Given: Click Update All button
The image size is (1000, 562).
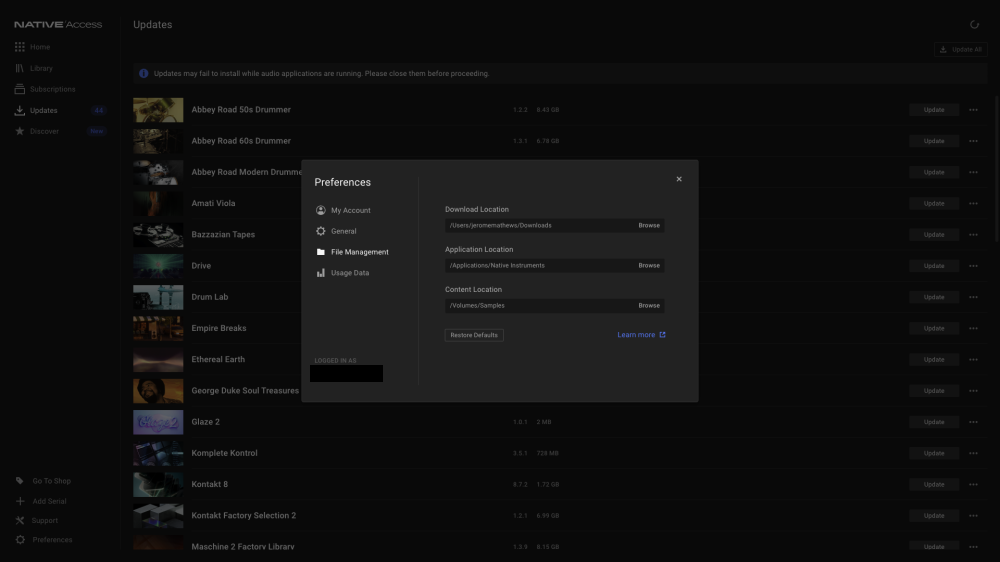Looking at the screenshot, I should tap(960, 49).
